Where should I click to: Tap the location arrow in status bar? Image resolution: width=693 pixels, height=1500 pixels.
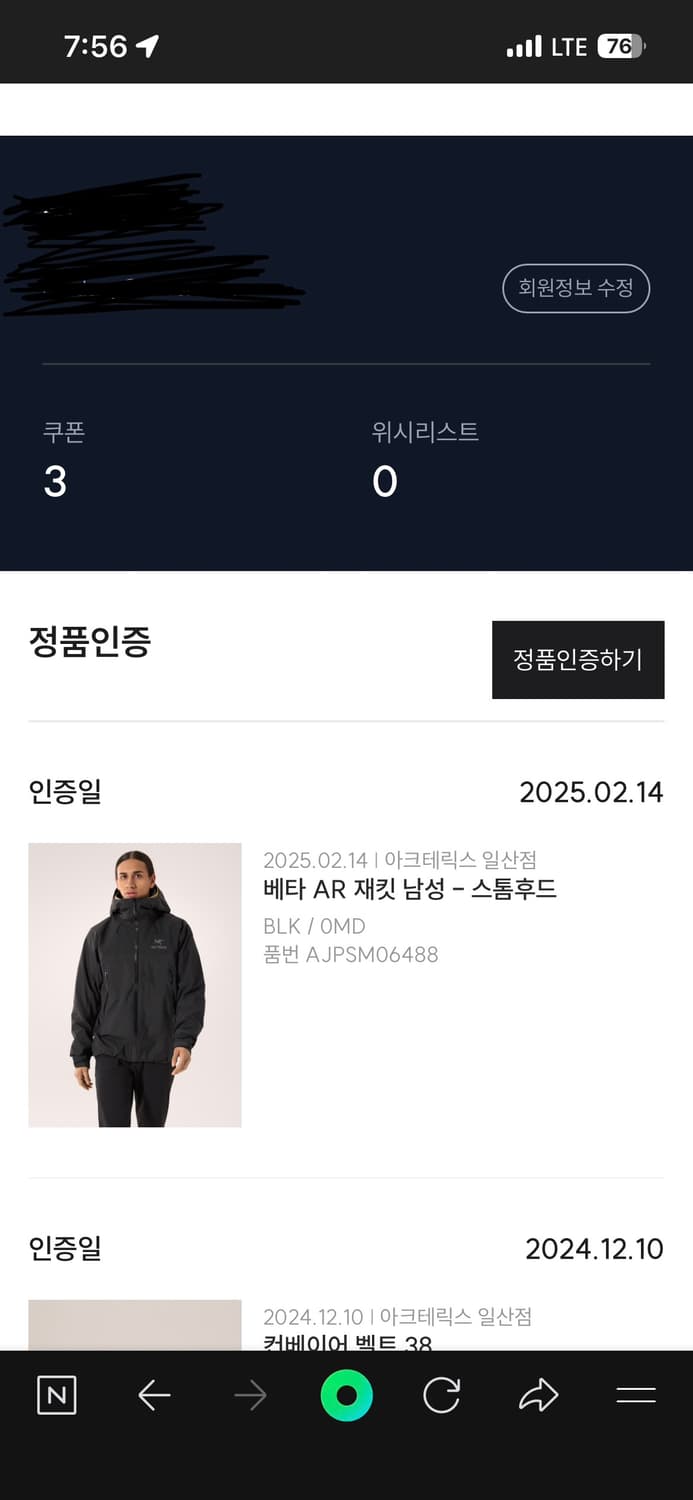(x=147, y=46)
